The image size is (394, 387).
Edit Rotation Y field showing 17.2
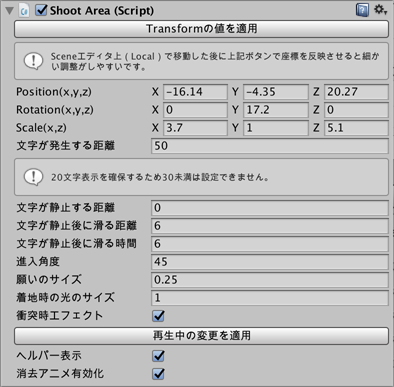pos(276,110)
